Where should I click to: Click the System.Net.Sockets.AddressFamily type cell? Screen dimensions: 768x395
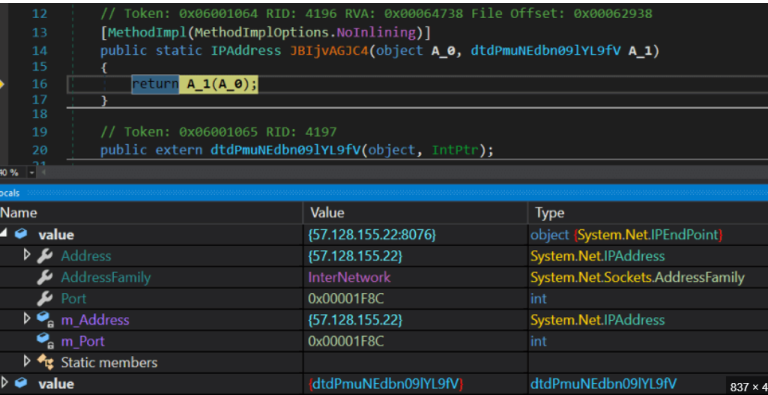tap(648, 277)
